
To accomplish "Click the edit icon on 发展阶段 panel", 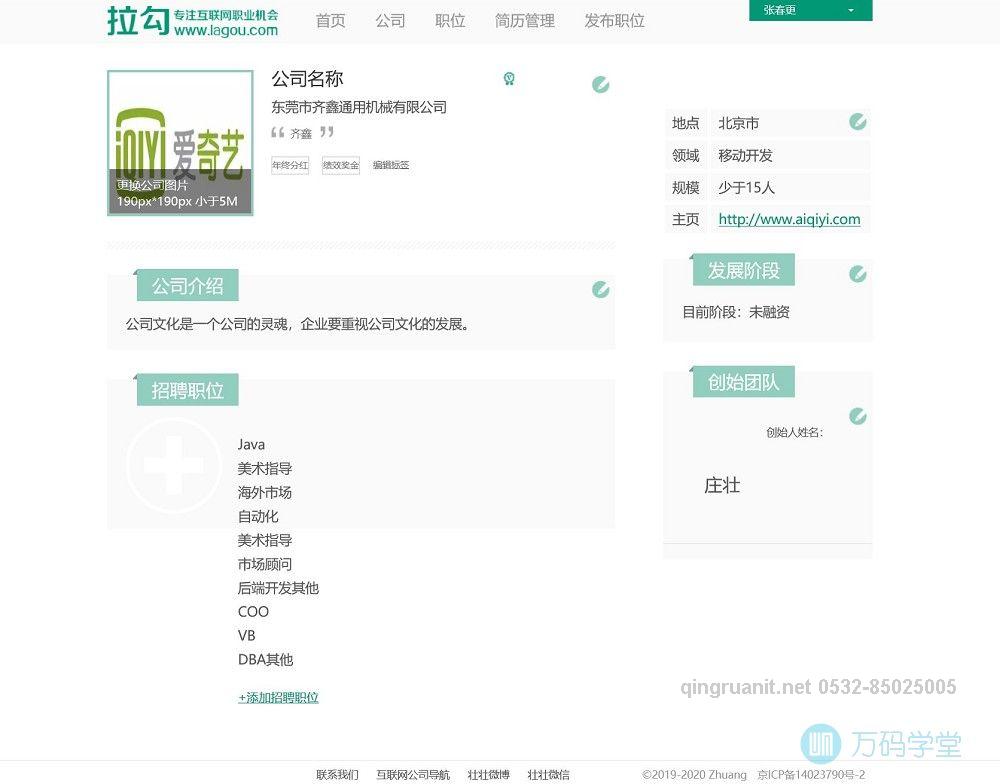I will pos(857,273).
